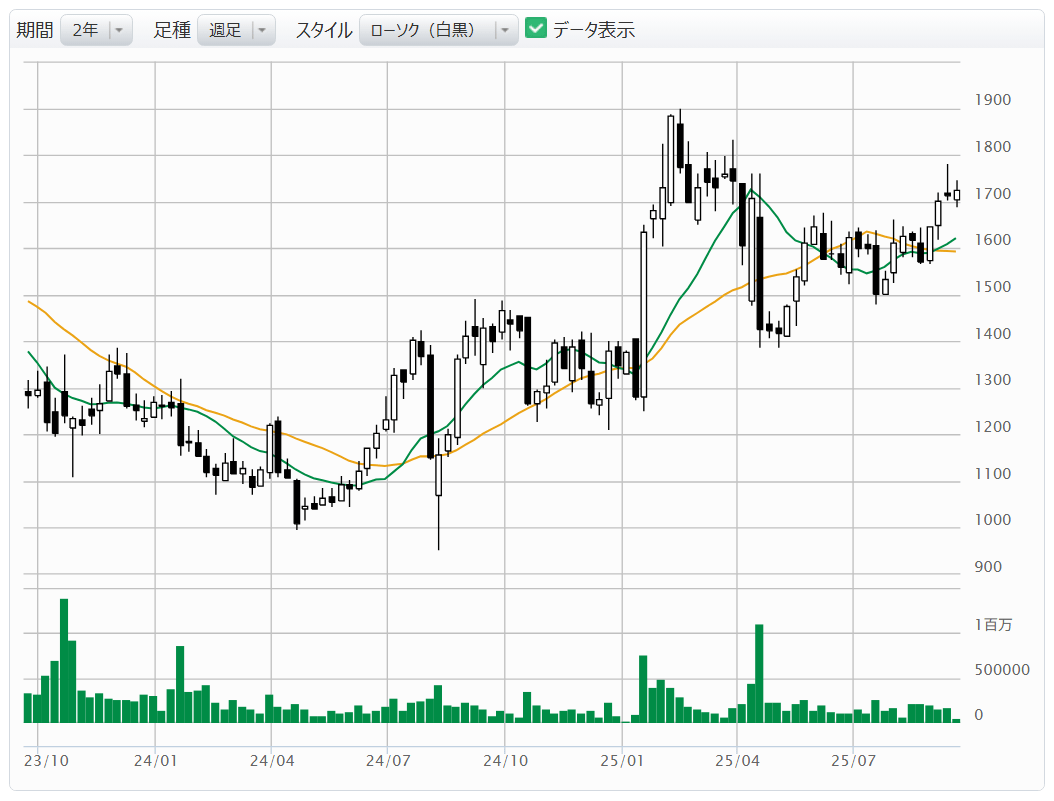Click the スタイル label text
Viewport: 1054px width, 801px height.
point(323,30)
